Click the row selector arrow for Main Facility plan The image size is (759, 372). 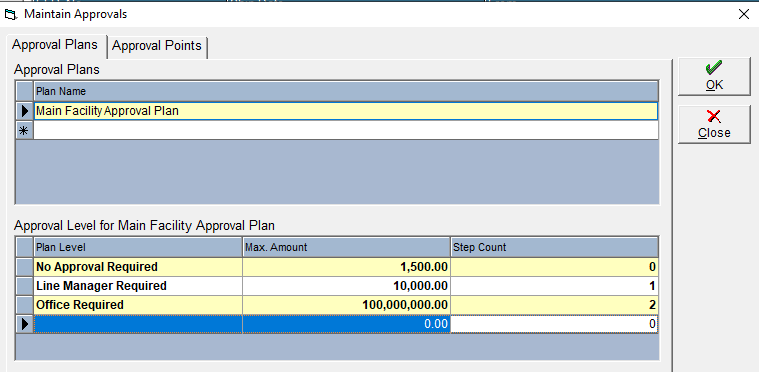(x=25, y=111)
